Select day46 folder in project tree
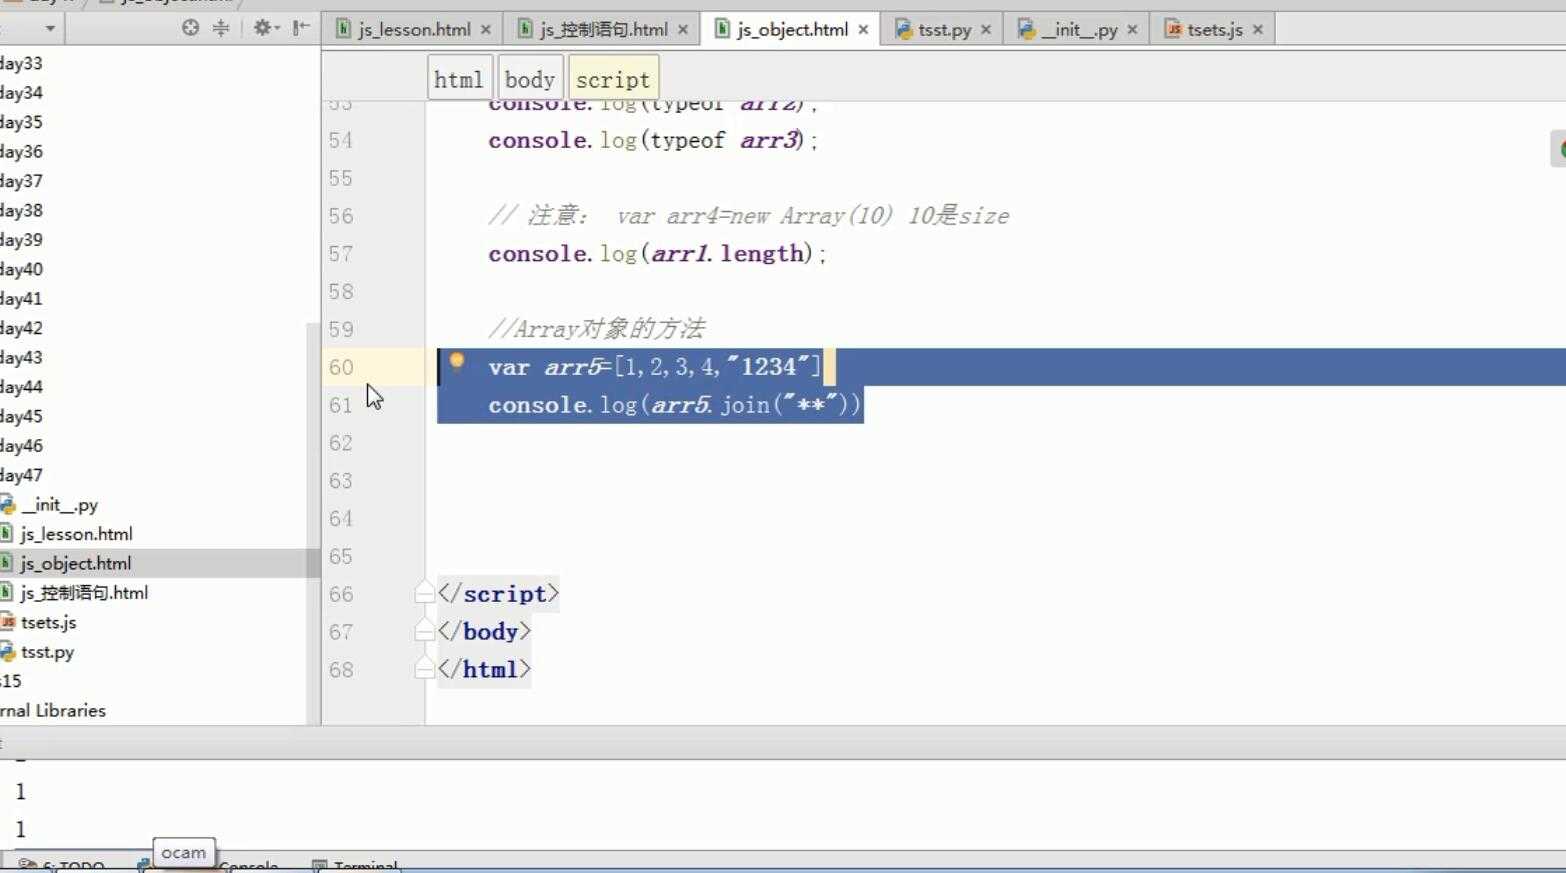Viewport: 1566px width, 873px height. click(x=21, y=445)
